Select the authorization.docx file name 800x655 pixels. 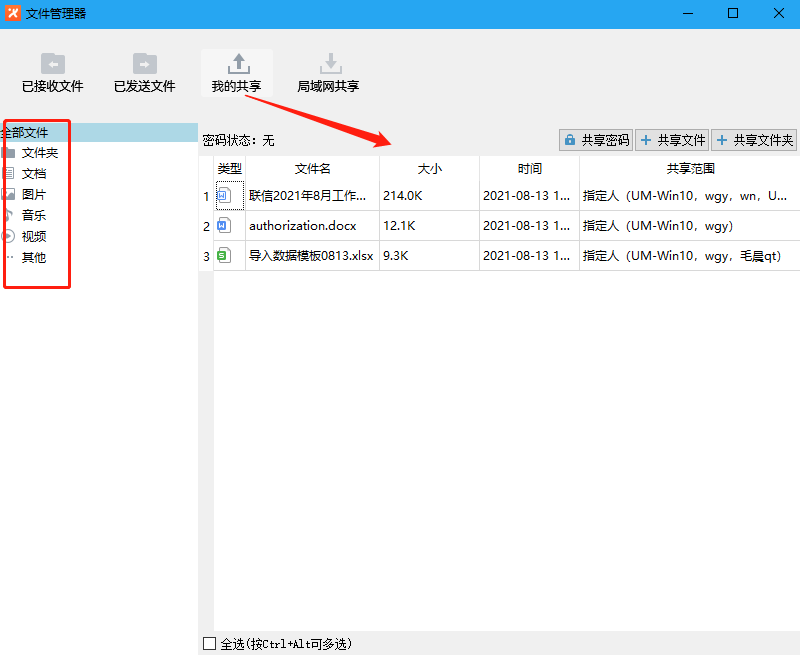302,226
